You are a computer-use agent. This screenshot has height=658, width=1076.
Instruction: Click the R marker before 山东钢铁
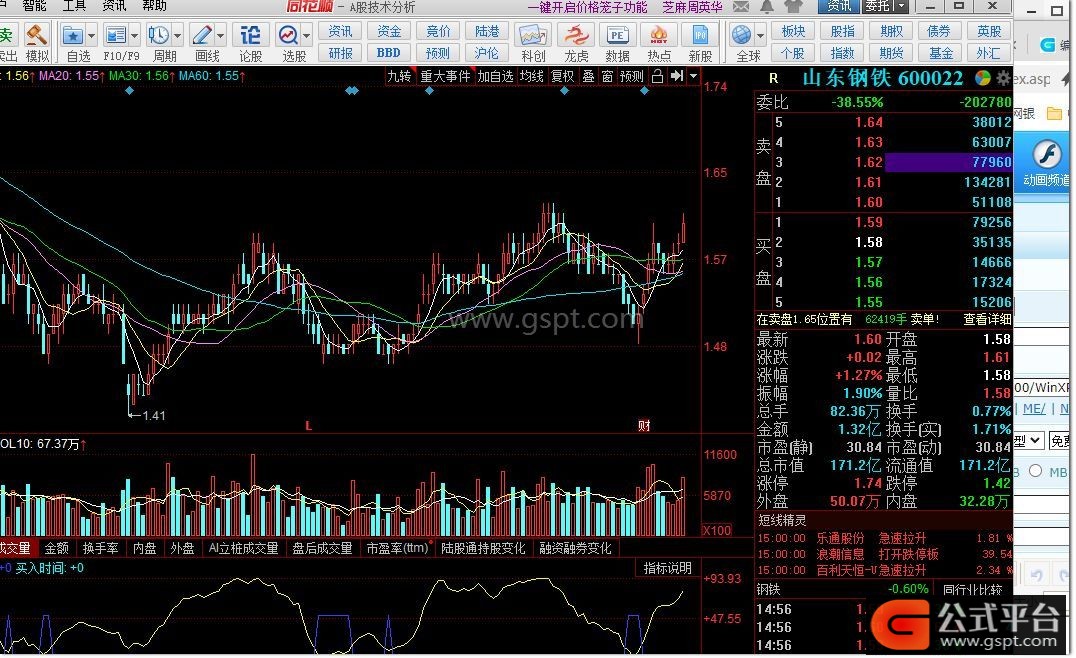[773, 79]
